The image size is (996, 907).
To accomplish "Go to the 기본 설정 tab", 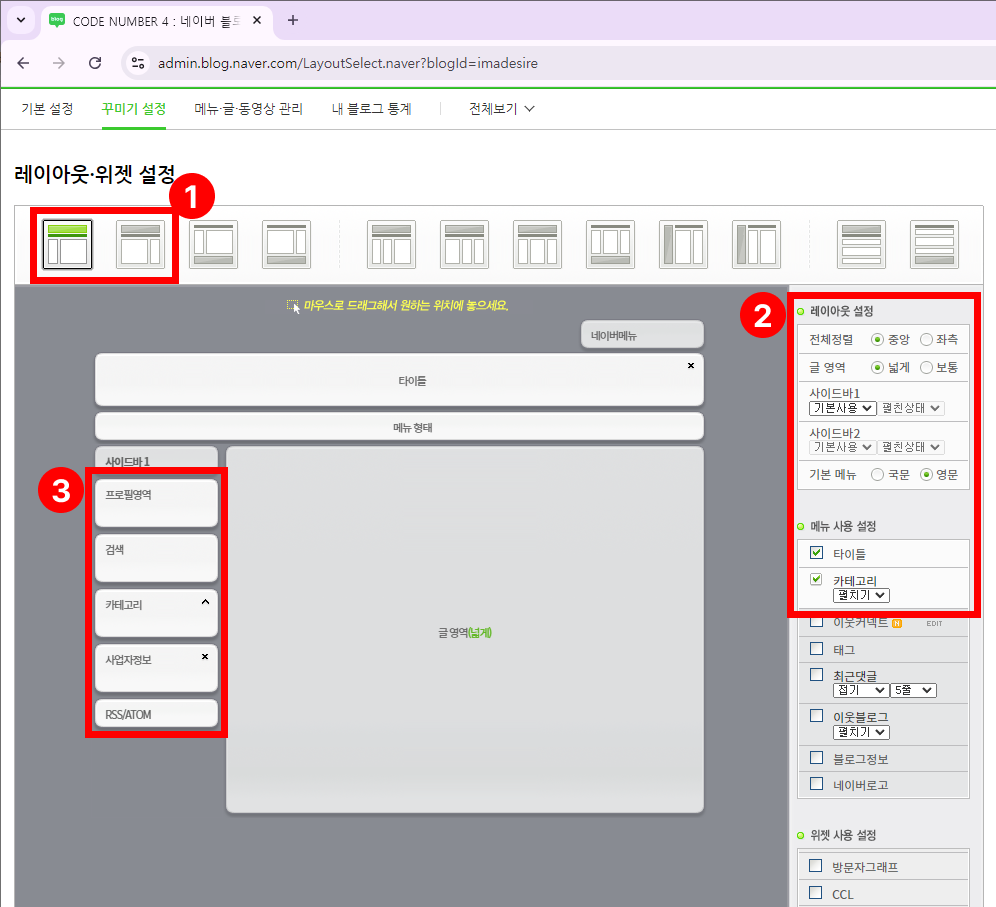I will pyautogui.click(x=47, y=109).
